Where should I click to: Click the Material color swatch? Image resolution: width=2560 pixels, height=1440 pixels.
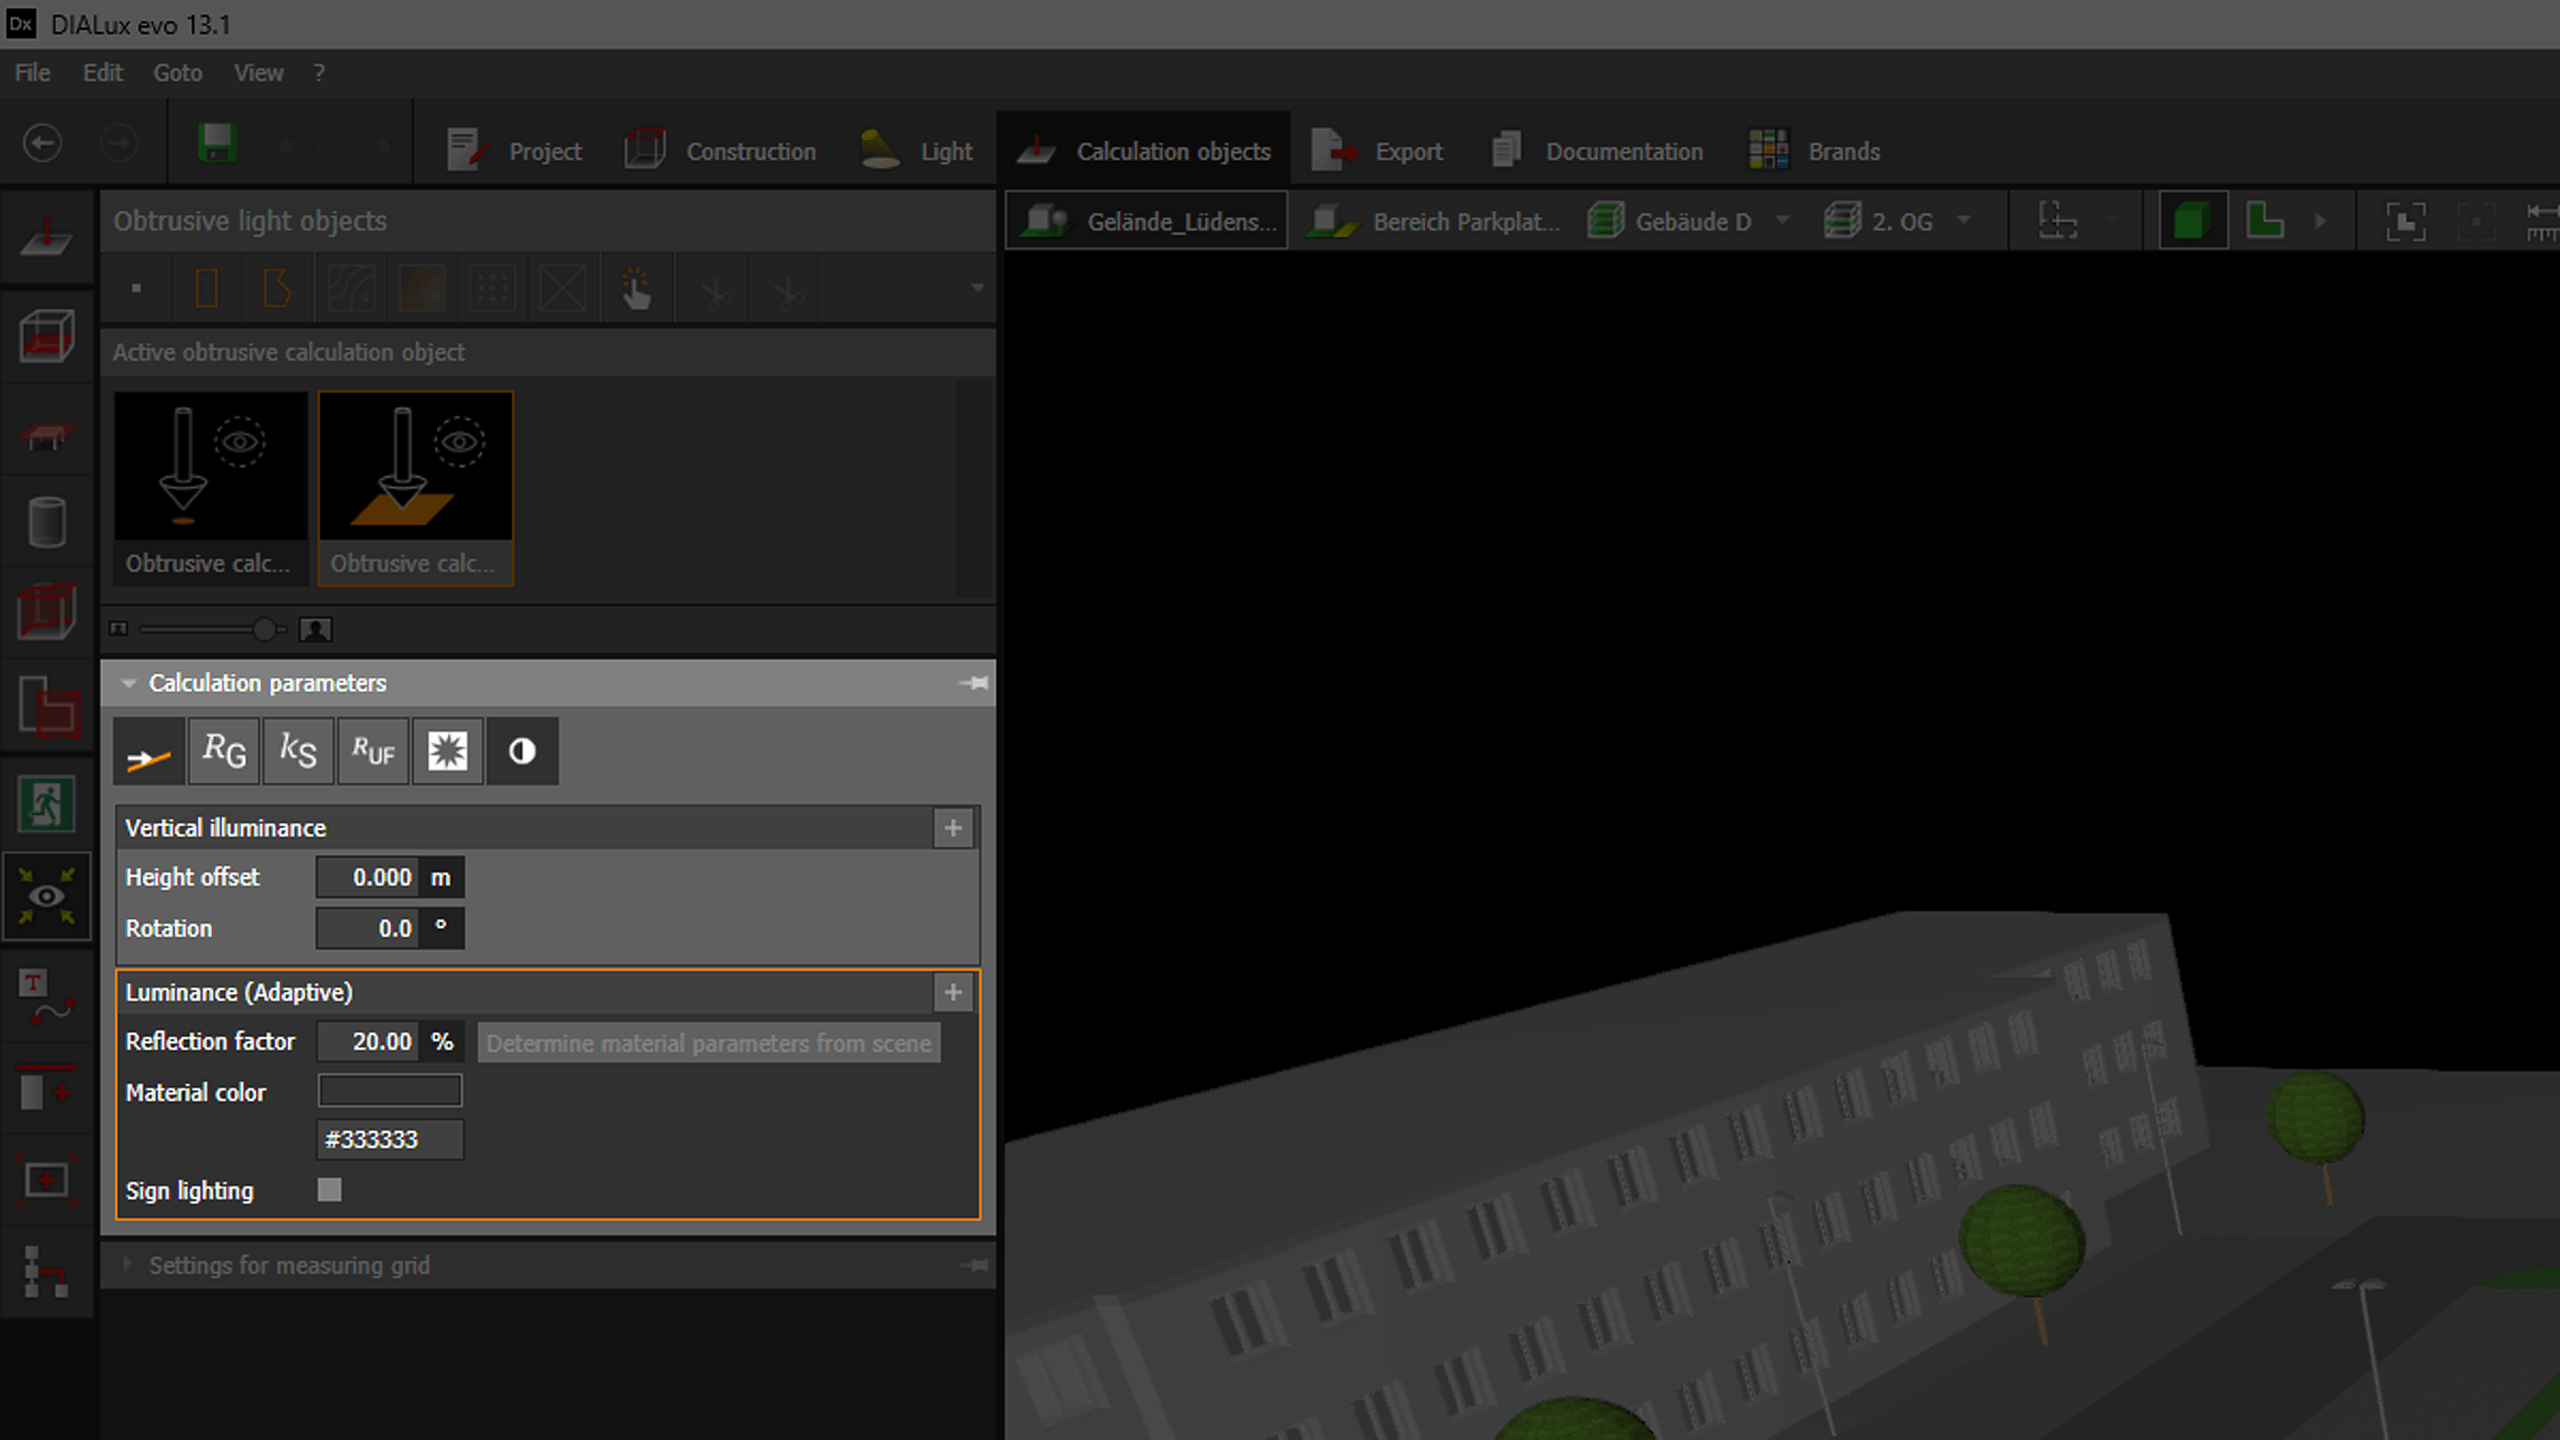point(389,1091)
